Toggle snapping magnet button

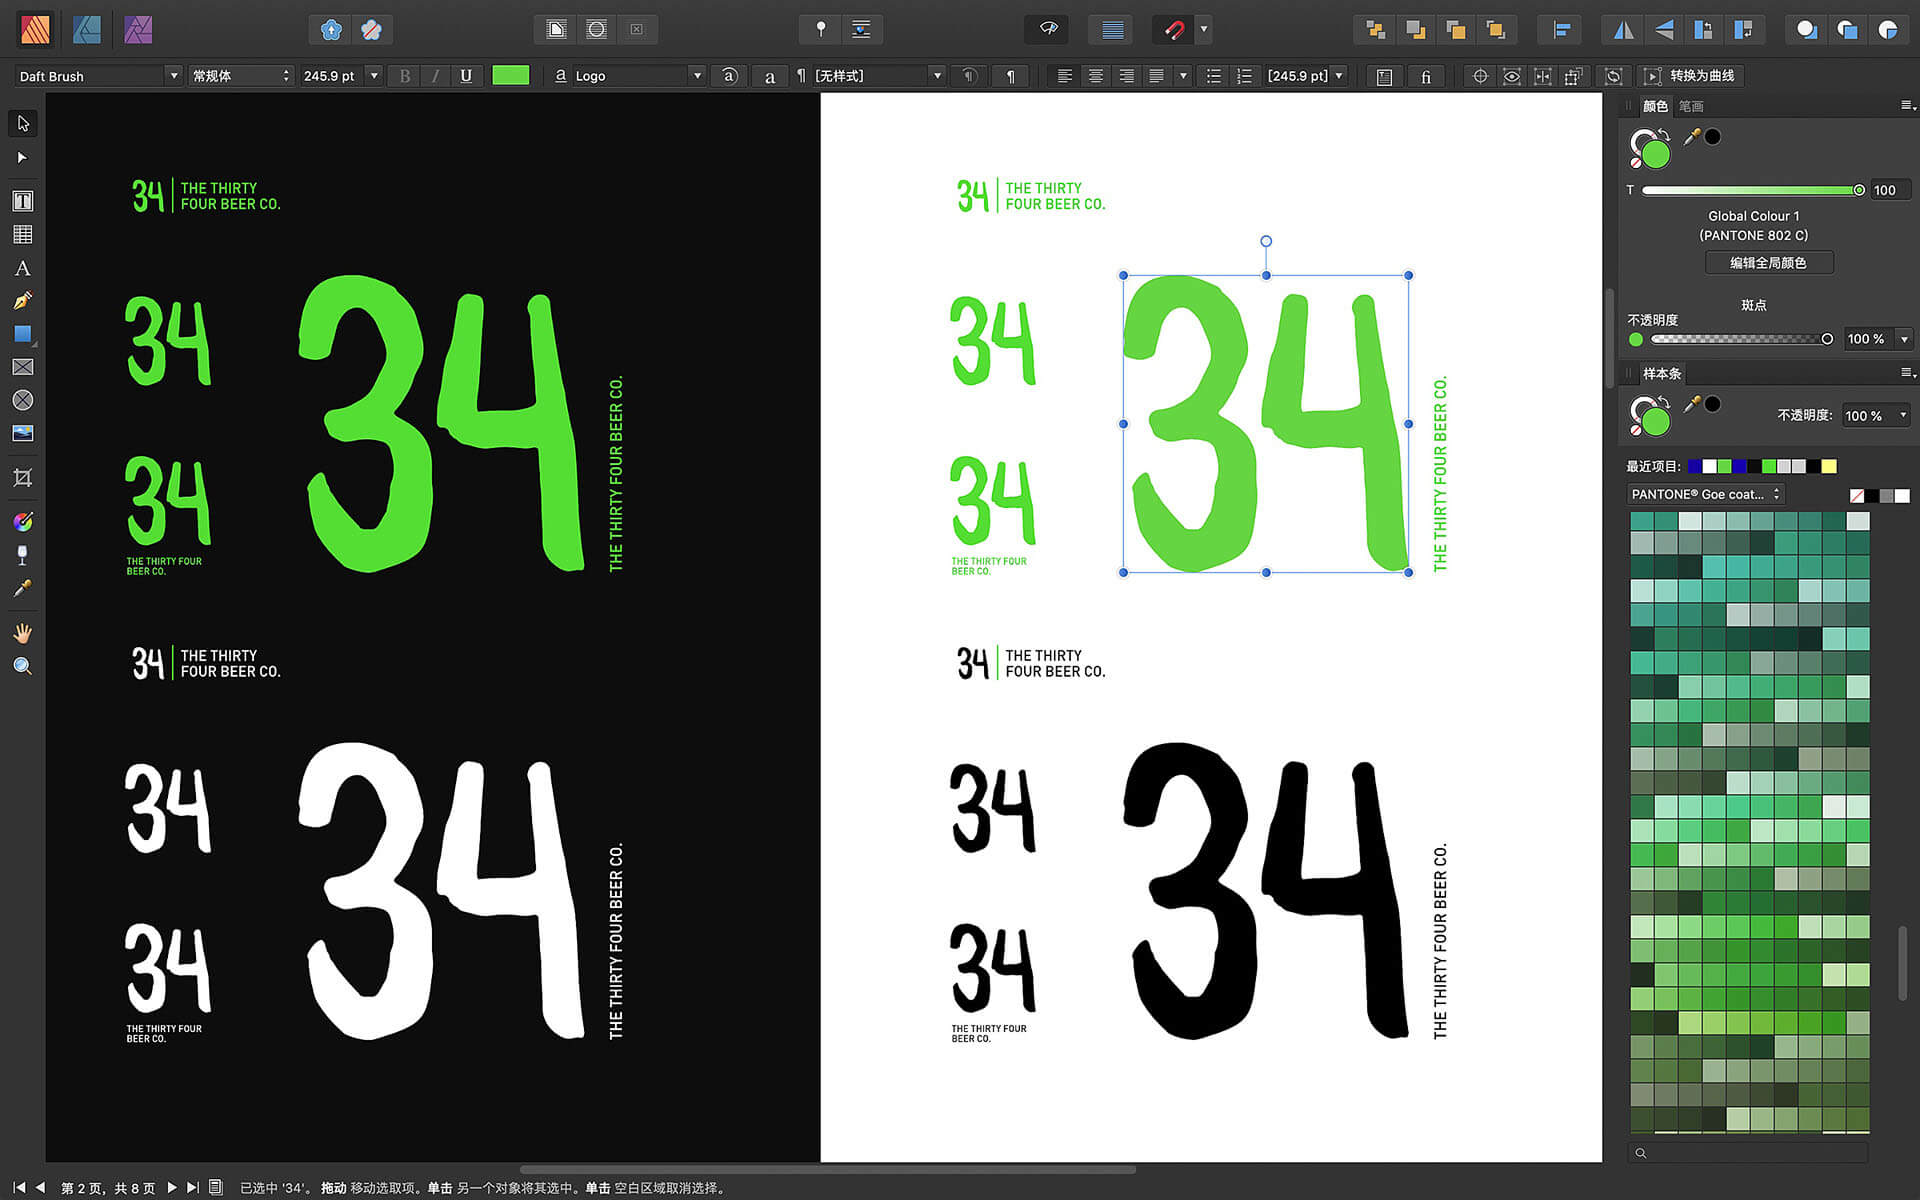(1175, 30)
